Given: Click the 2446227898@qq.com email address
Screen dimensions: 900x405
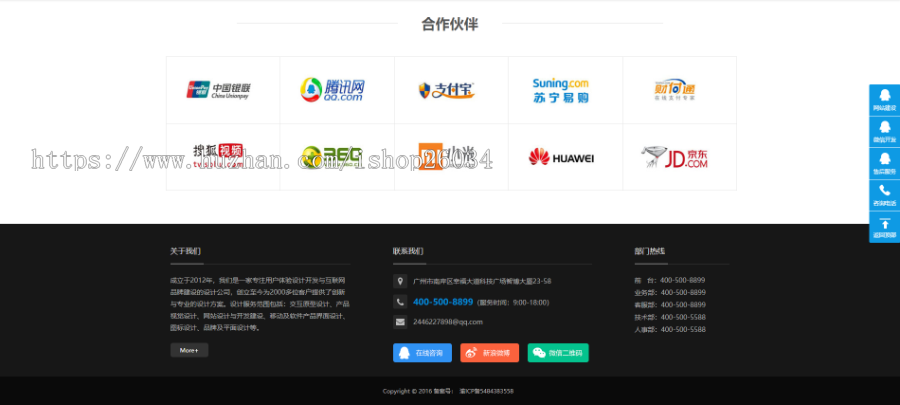Looking at the screenshot, I should tap(448, 322).
